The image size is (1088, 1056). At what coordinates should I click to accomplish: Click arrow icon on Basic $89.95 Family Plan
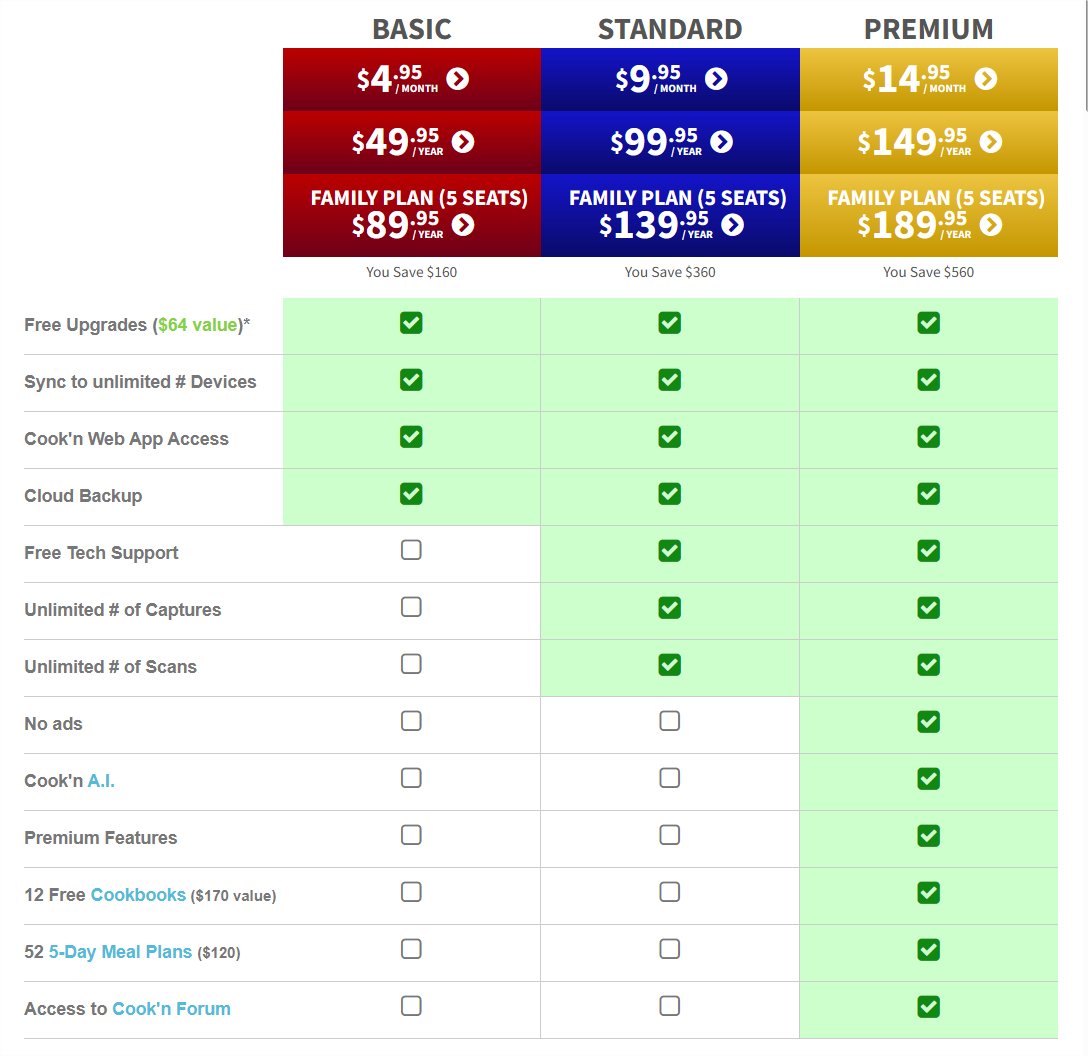coord(463,225)
